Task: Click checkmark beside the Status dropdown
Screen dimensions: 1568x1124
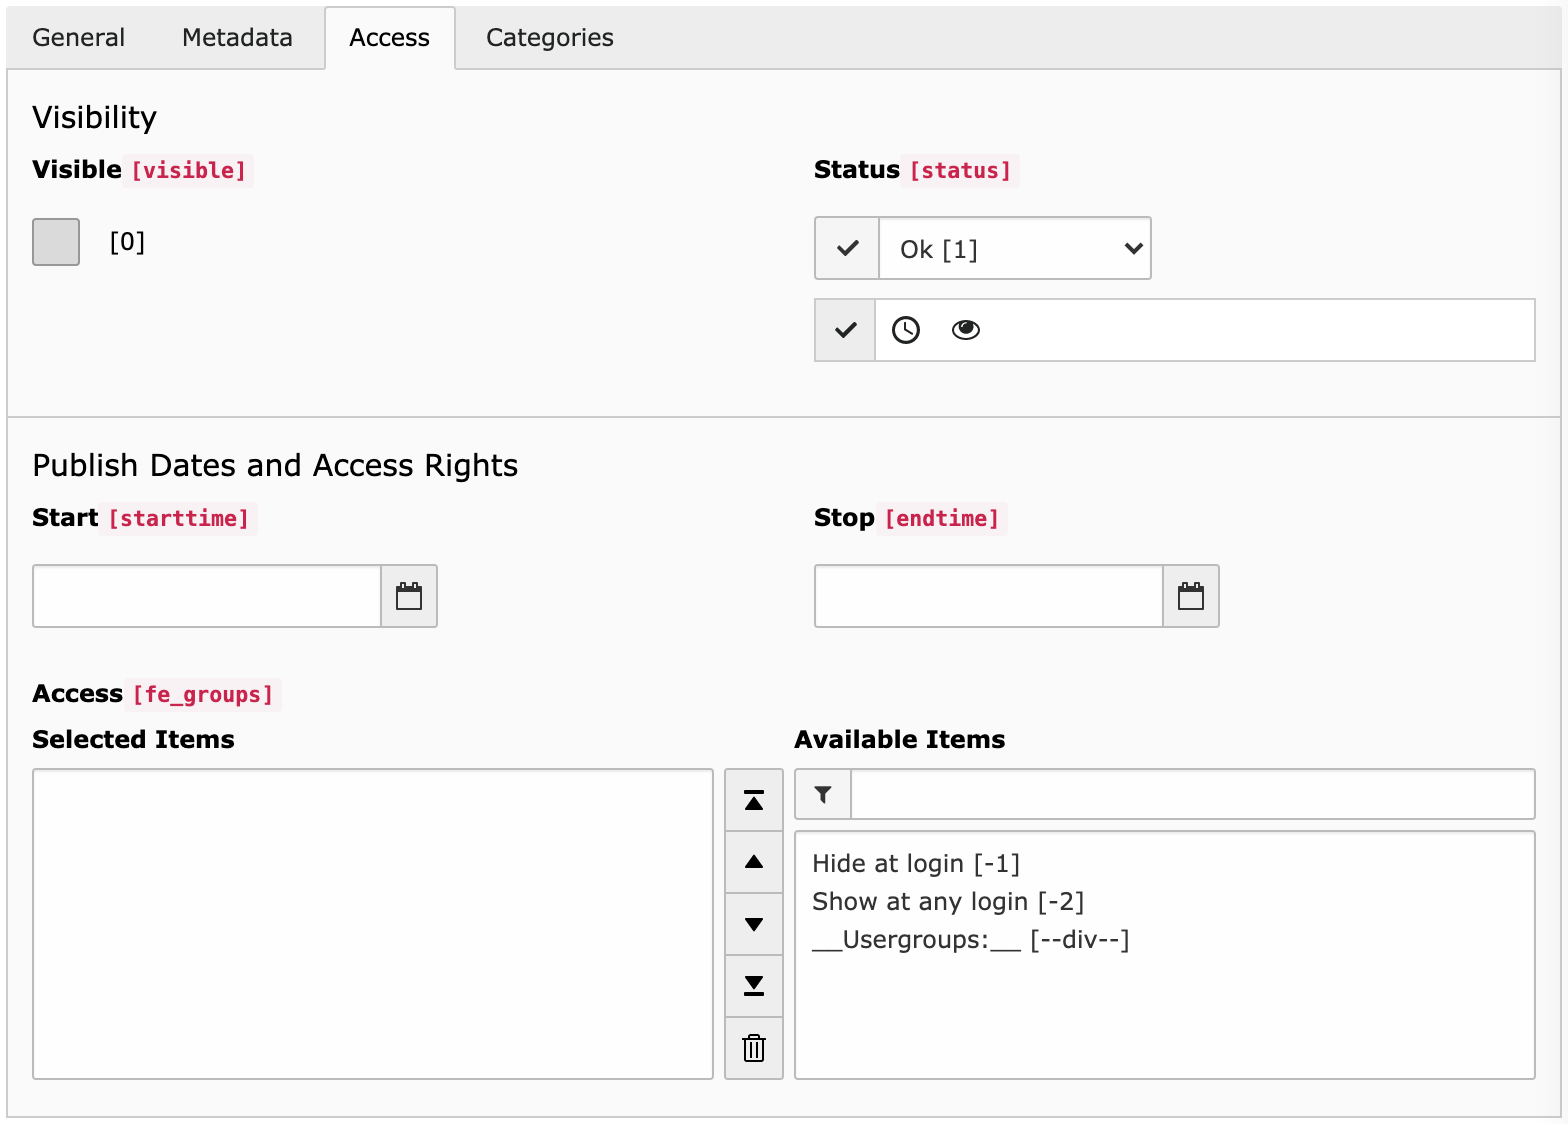Action: tap(847, 248)
